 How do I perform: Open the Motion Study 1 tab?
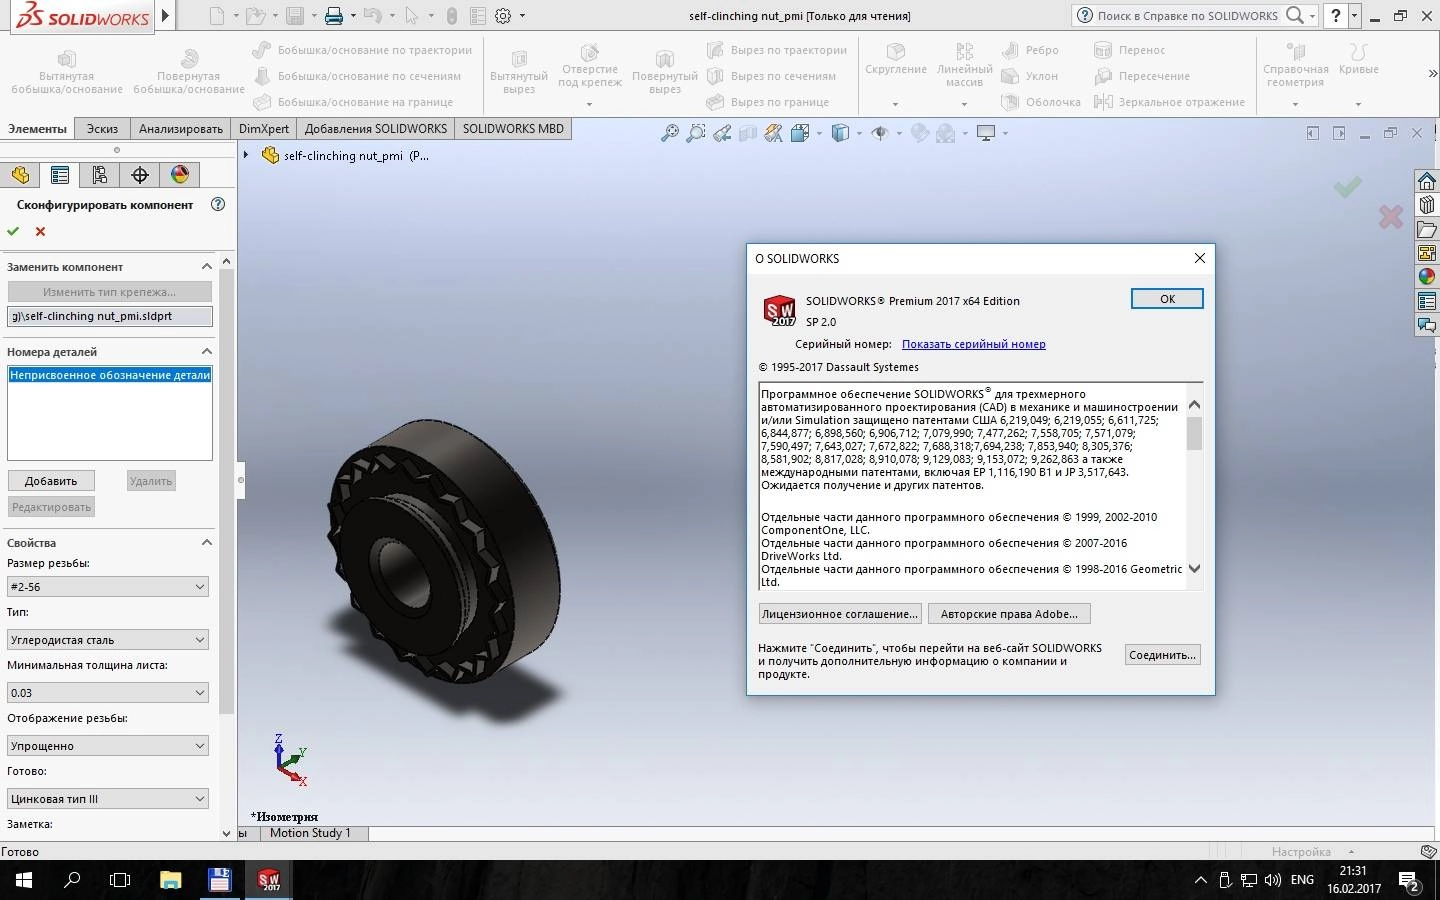tap(310, 833)
